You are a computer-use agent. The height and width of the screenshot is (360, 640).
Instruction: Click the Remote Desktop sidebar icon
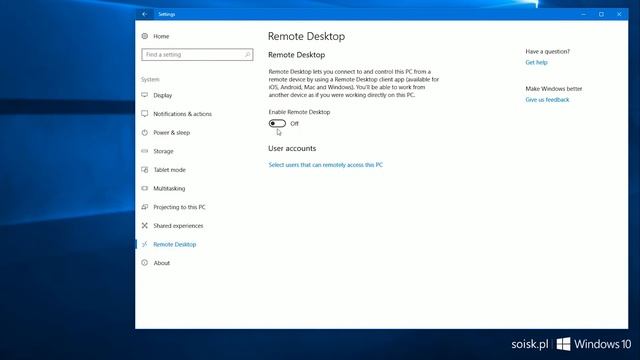pos(144,244)
